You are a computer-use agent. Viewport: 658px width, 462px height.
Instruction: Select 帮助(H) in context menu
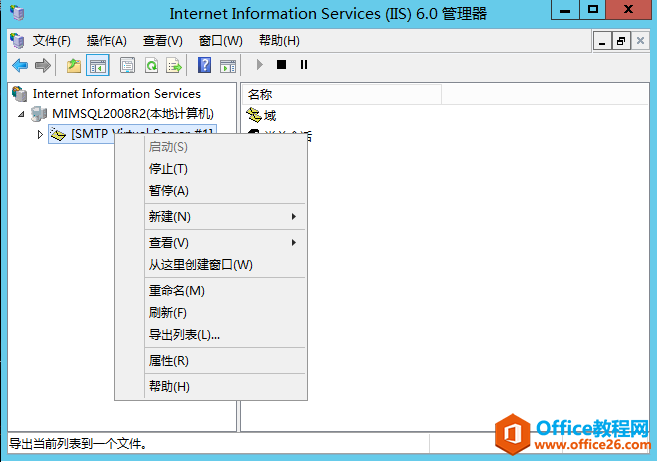(225, 386)
